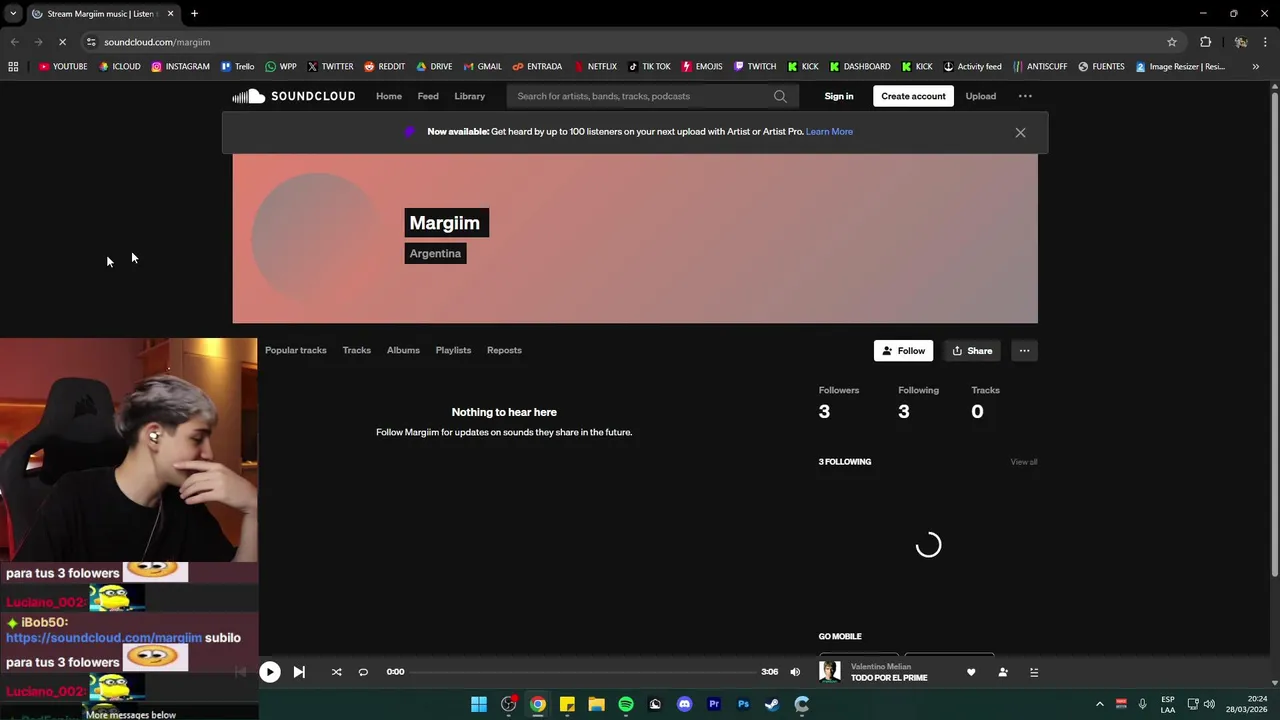Switch to the Popular tracks tab
This screenshot has height=720, width=1280.
pos(296,350)
